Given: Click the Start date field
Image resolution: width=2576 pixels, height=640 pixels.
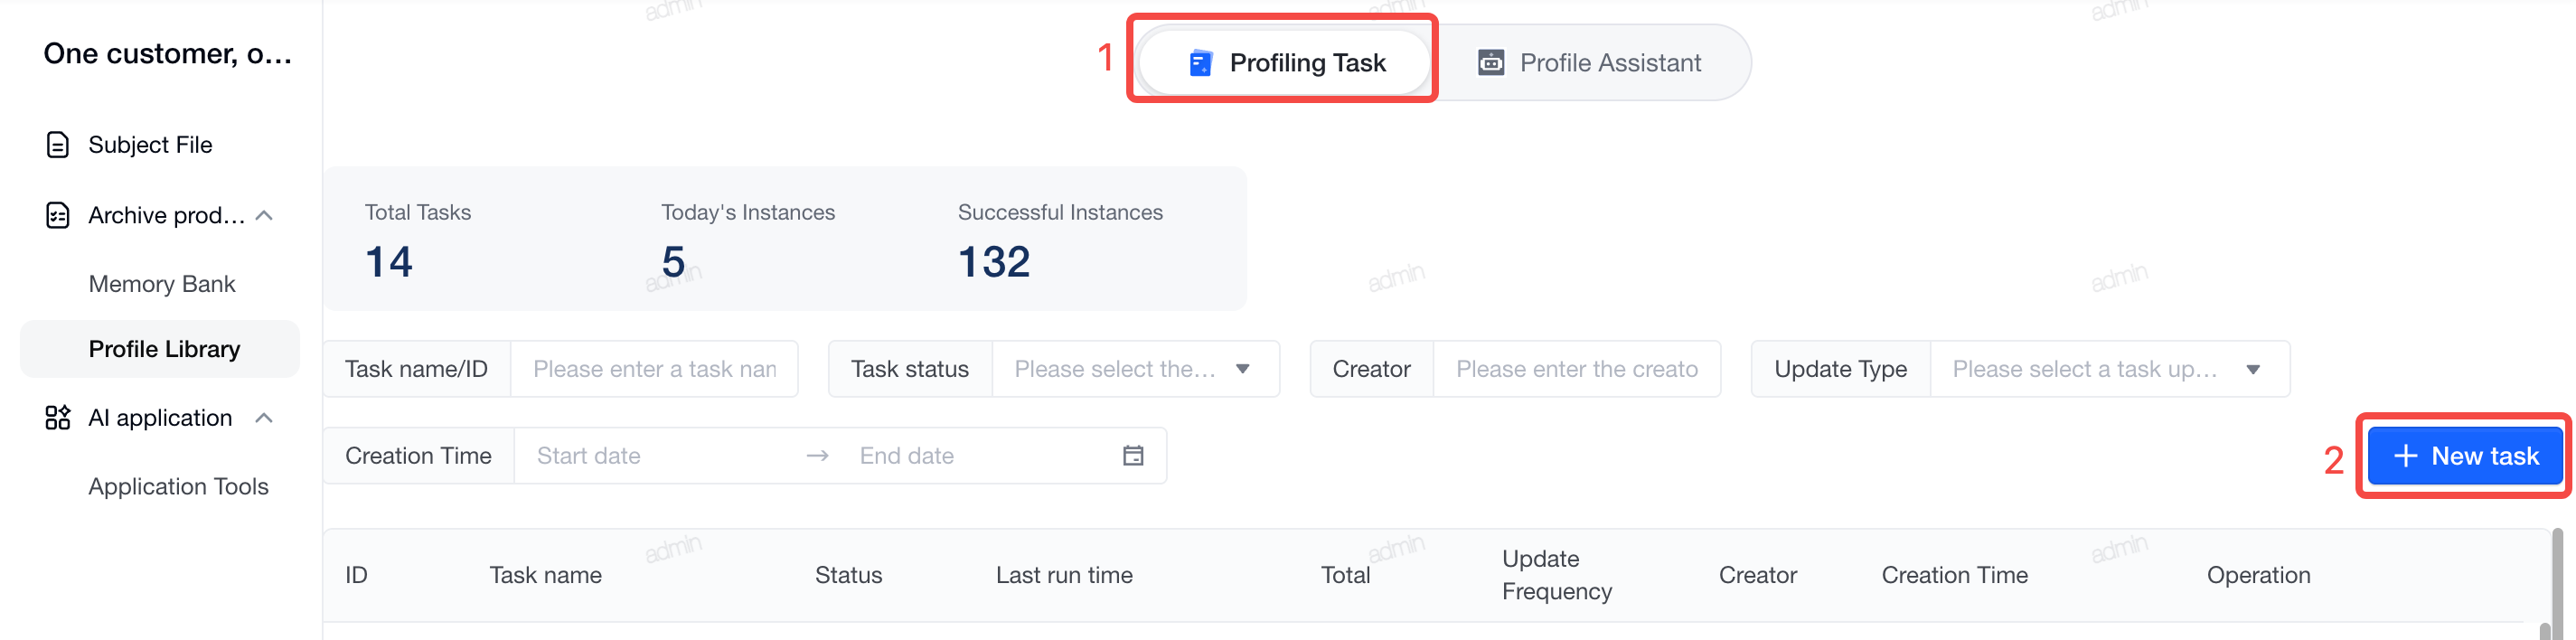Looking at the screenshot, I should tap(660, 456).
